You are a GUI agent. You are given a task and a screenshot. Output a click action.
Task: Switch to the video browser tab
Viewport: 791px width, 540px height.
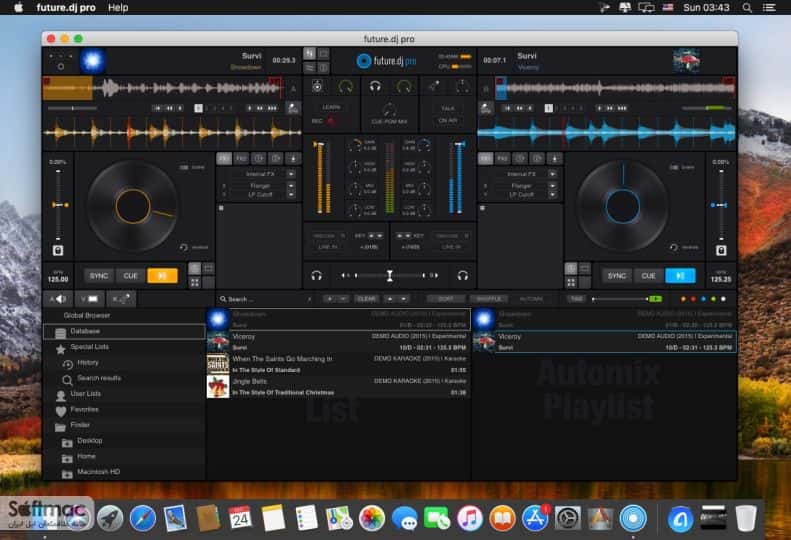point(90,299)
